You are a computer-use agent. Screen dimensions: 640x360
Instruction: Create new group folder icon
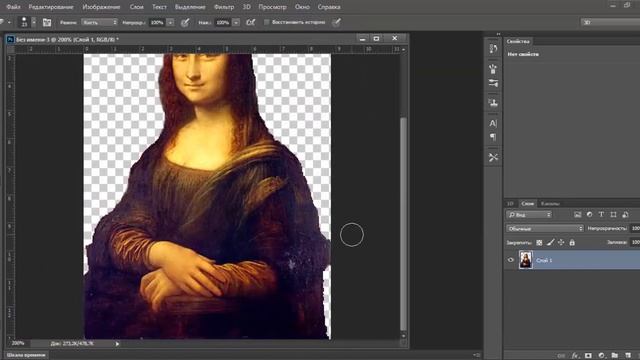614,356
